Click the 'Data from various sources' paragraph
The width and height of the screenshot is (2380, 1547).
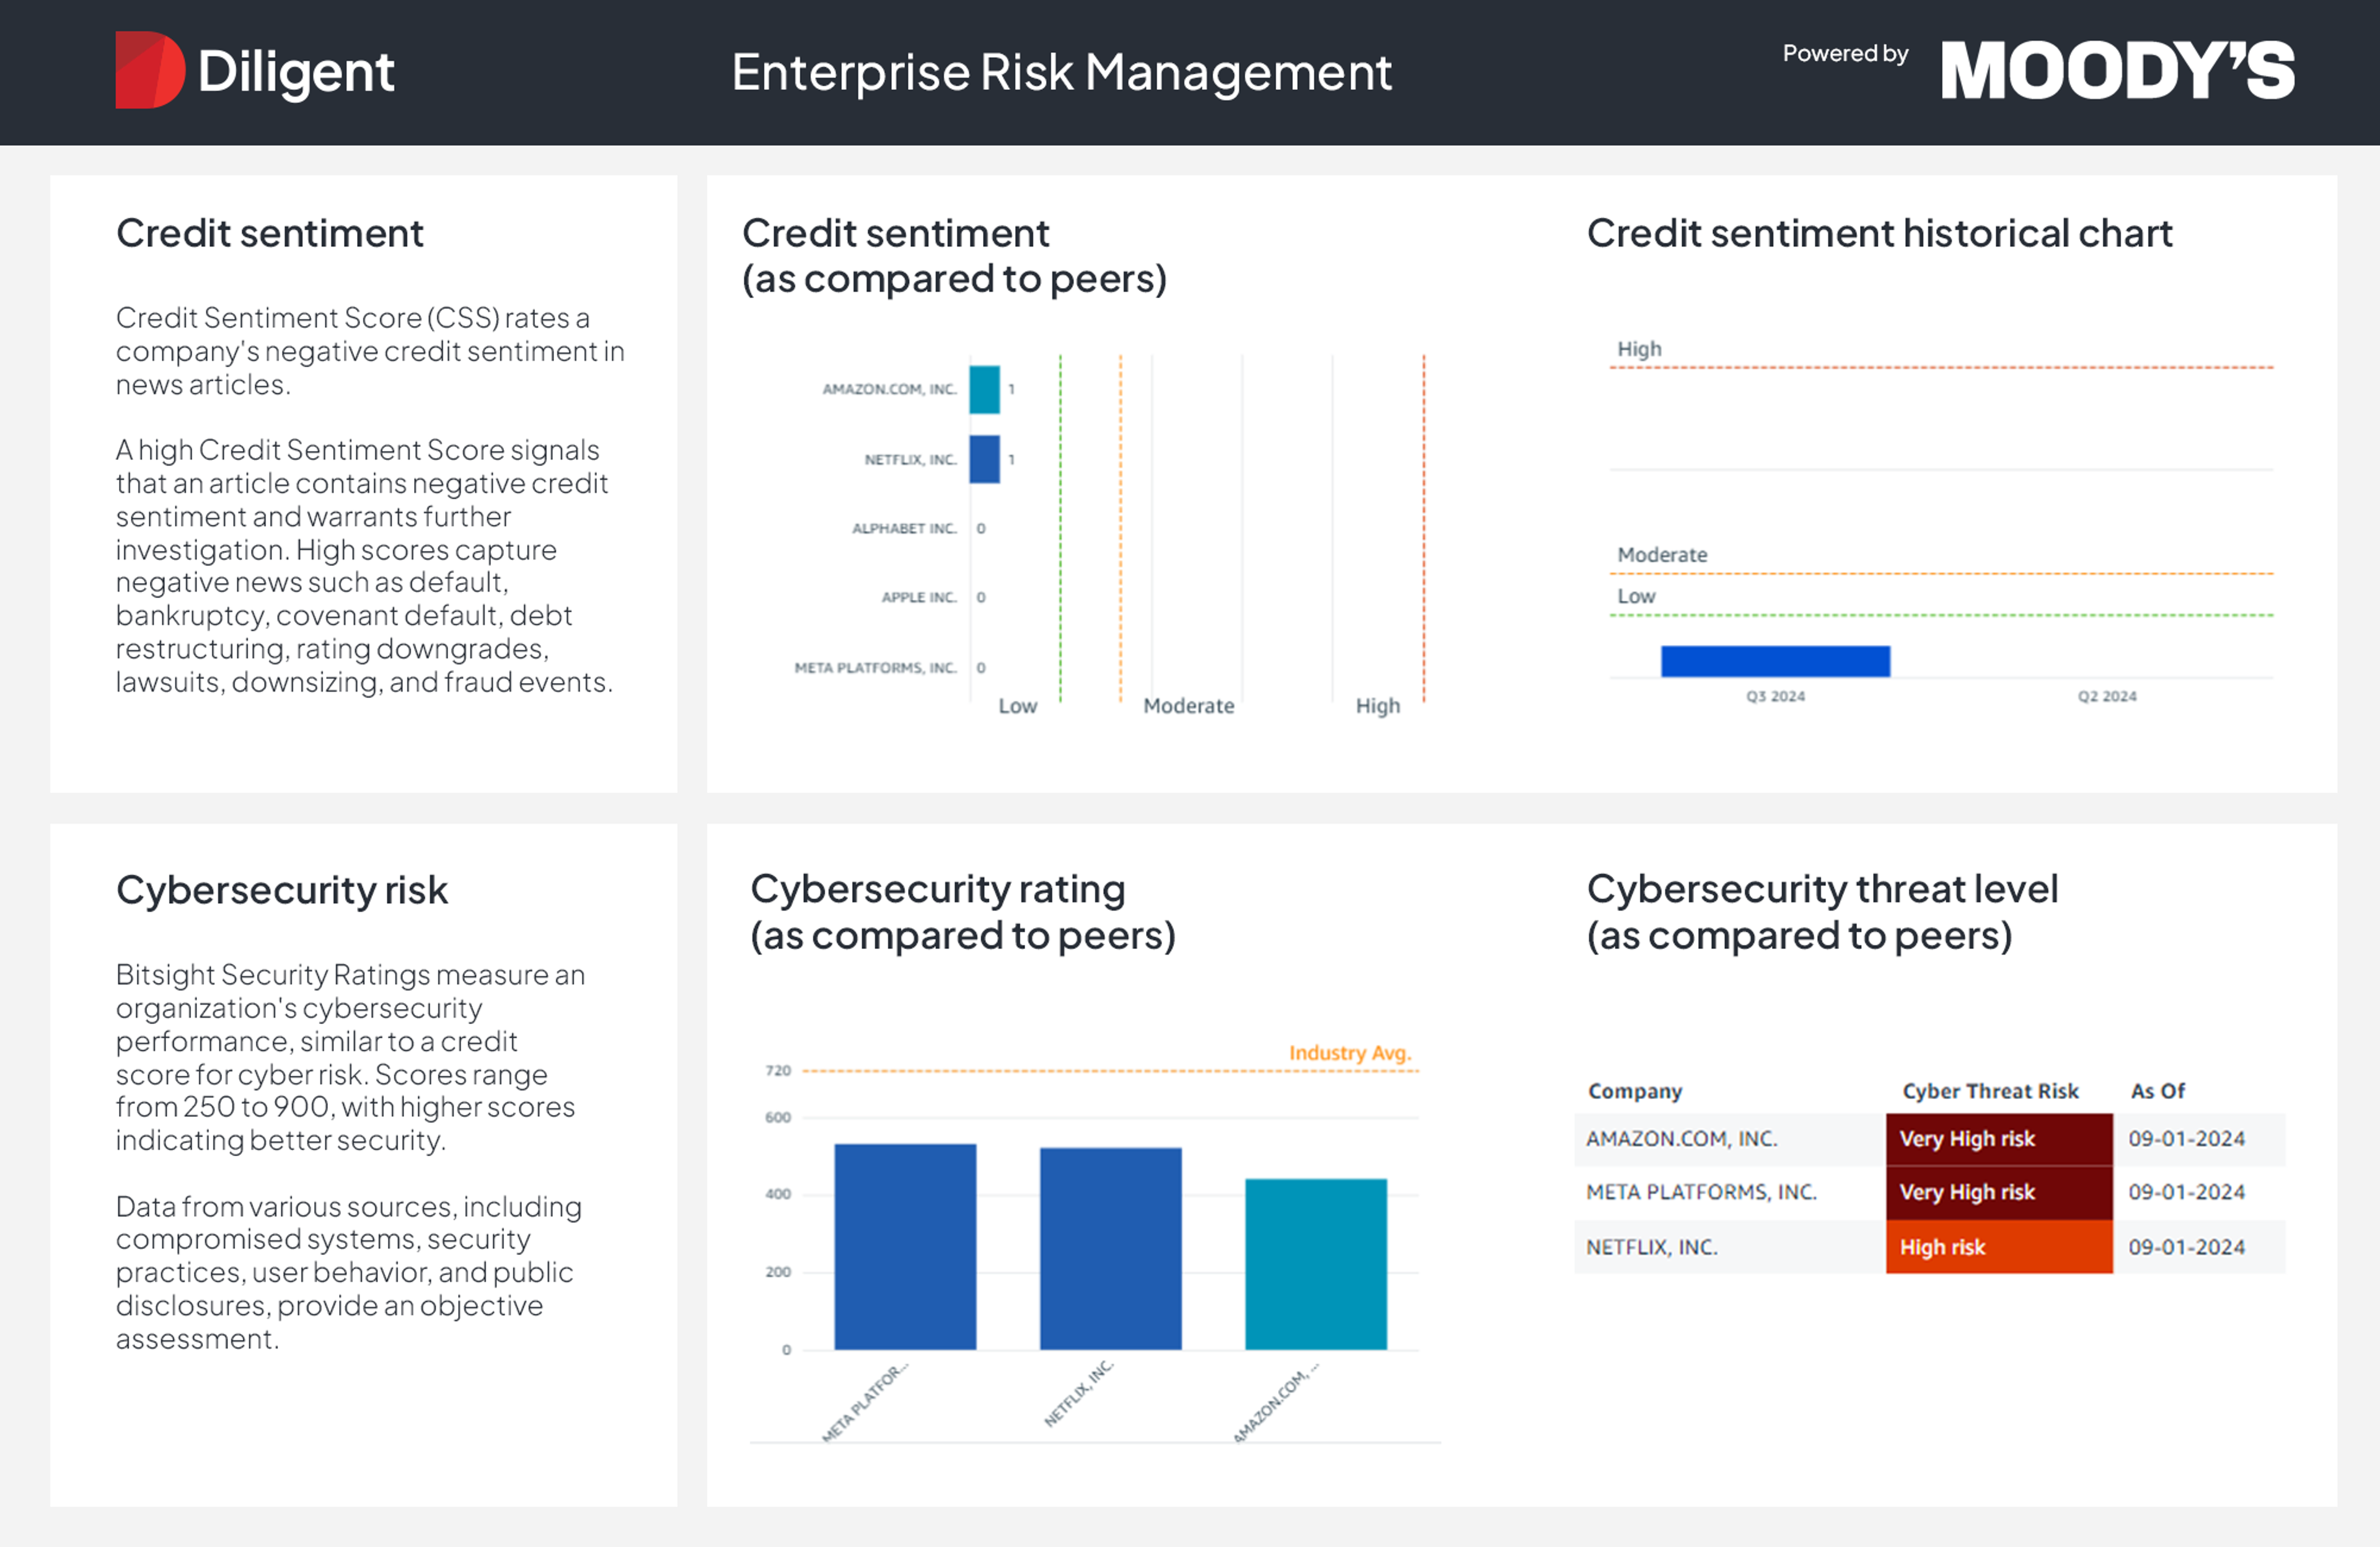point(348,1272)
